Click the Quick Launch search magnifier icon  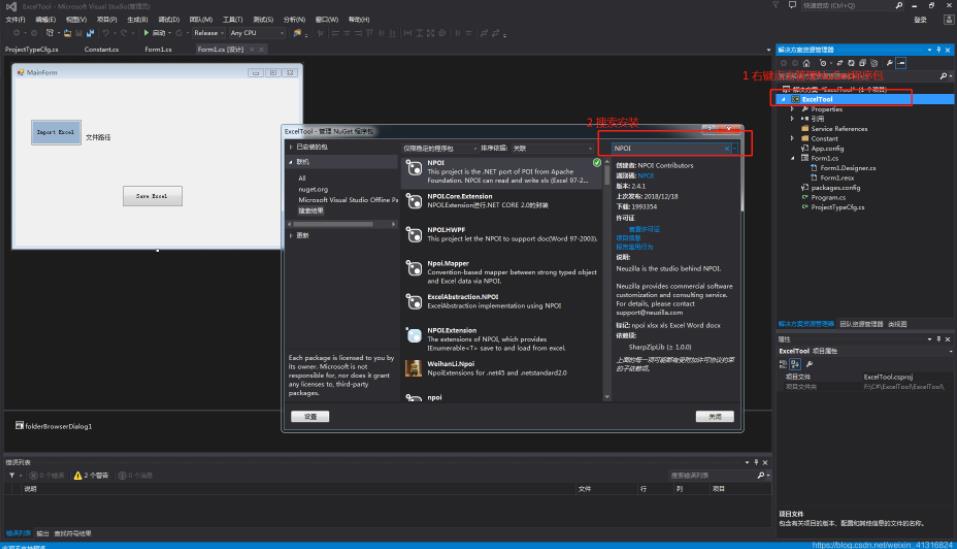[899, 5]
